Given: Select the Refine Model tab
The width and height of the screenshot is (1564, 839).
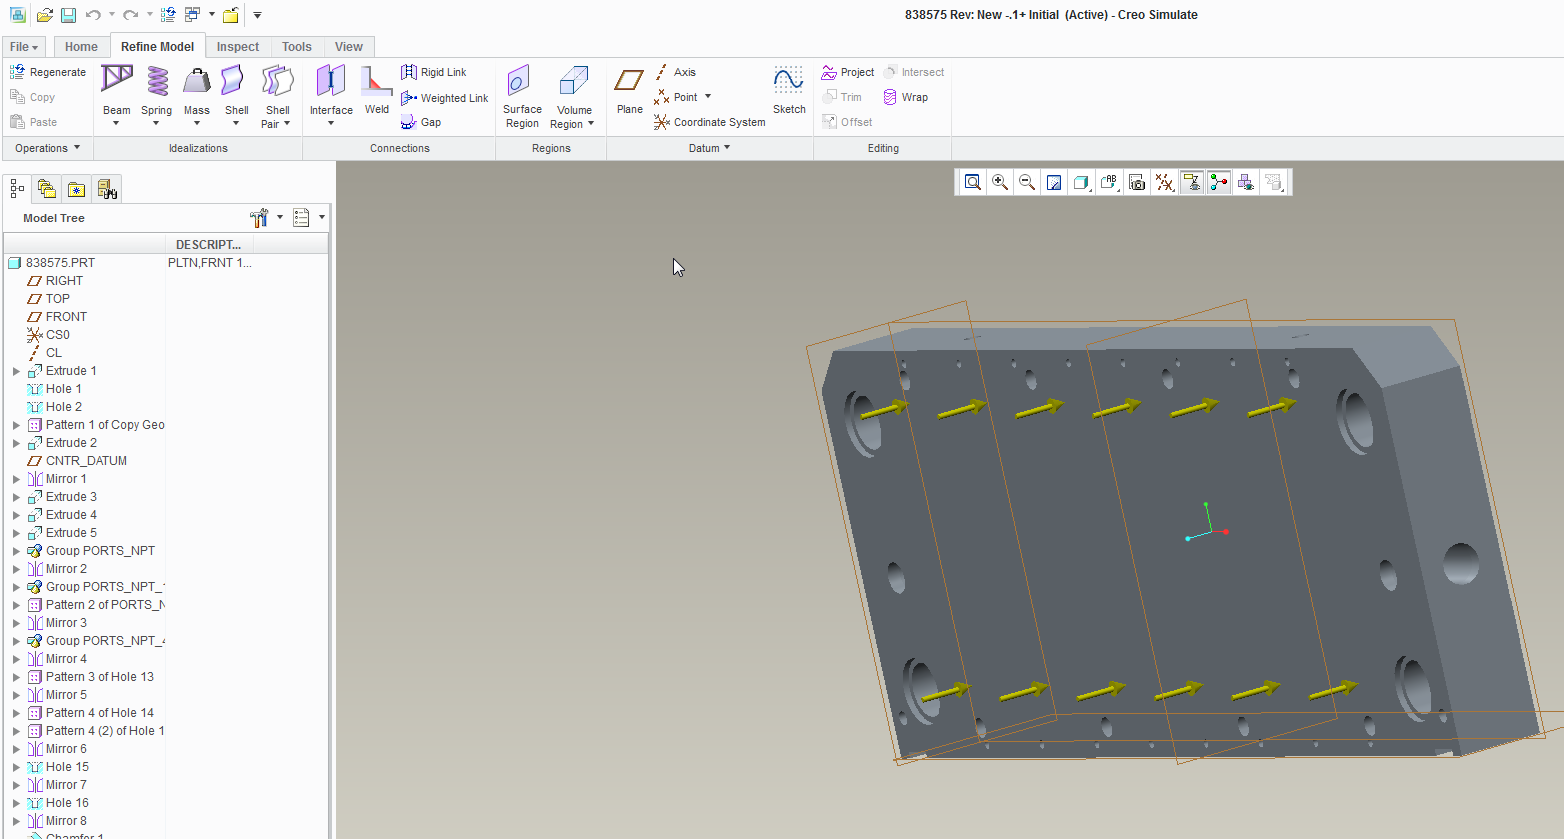Looking at the screenshot, I should point(157,46).
